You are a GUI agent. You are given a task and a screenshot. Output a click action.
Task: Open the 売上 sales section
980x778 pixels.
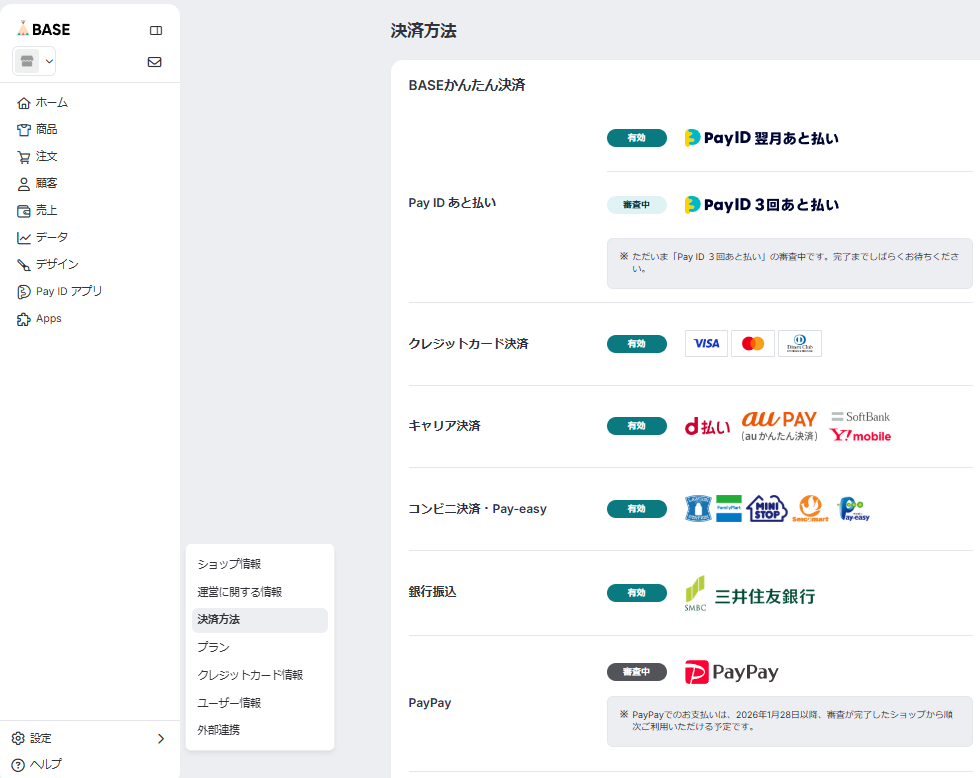pos(45,210)
